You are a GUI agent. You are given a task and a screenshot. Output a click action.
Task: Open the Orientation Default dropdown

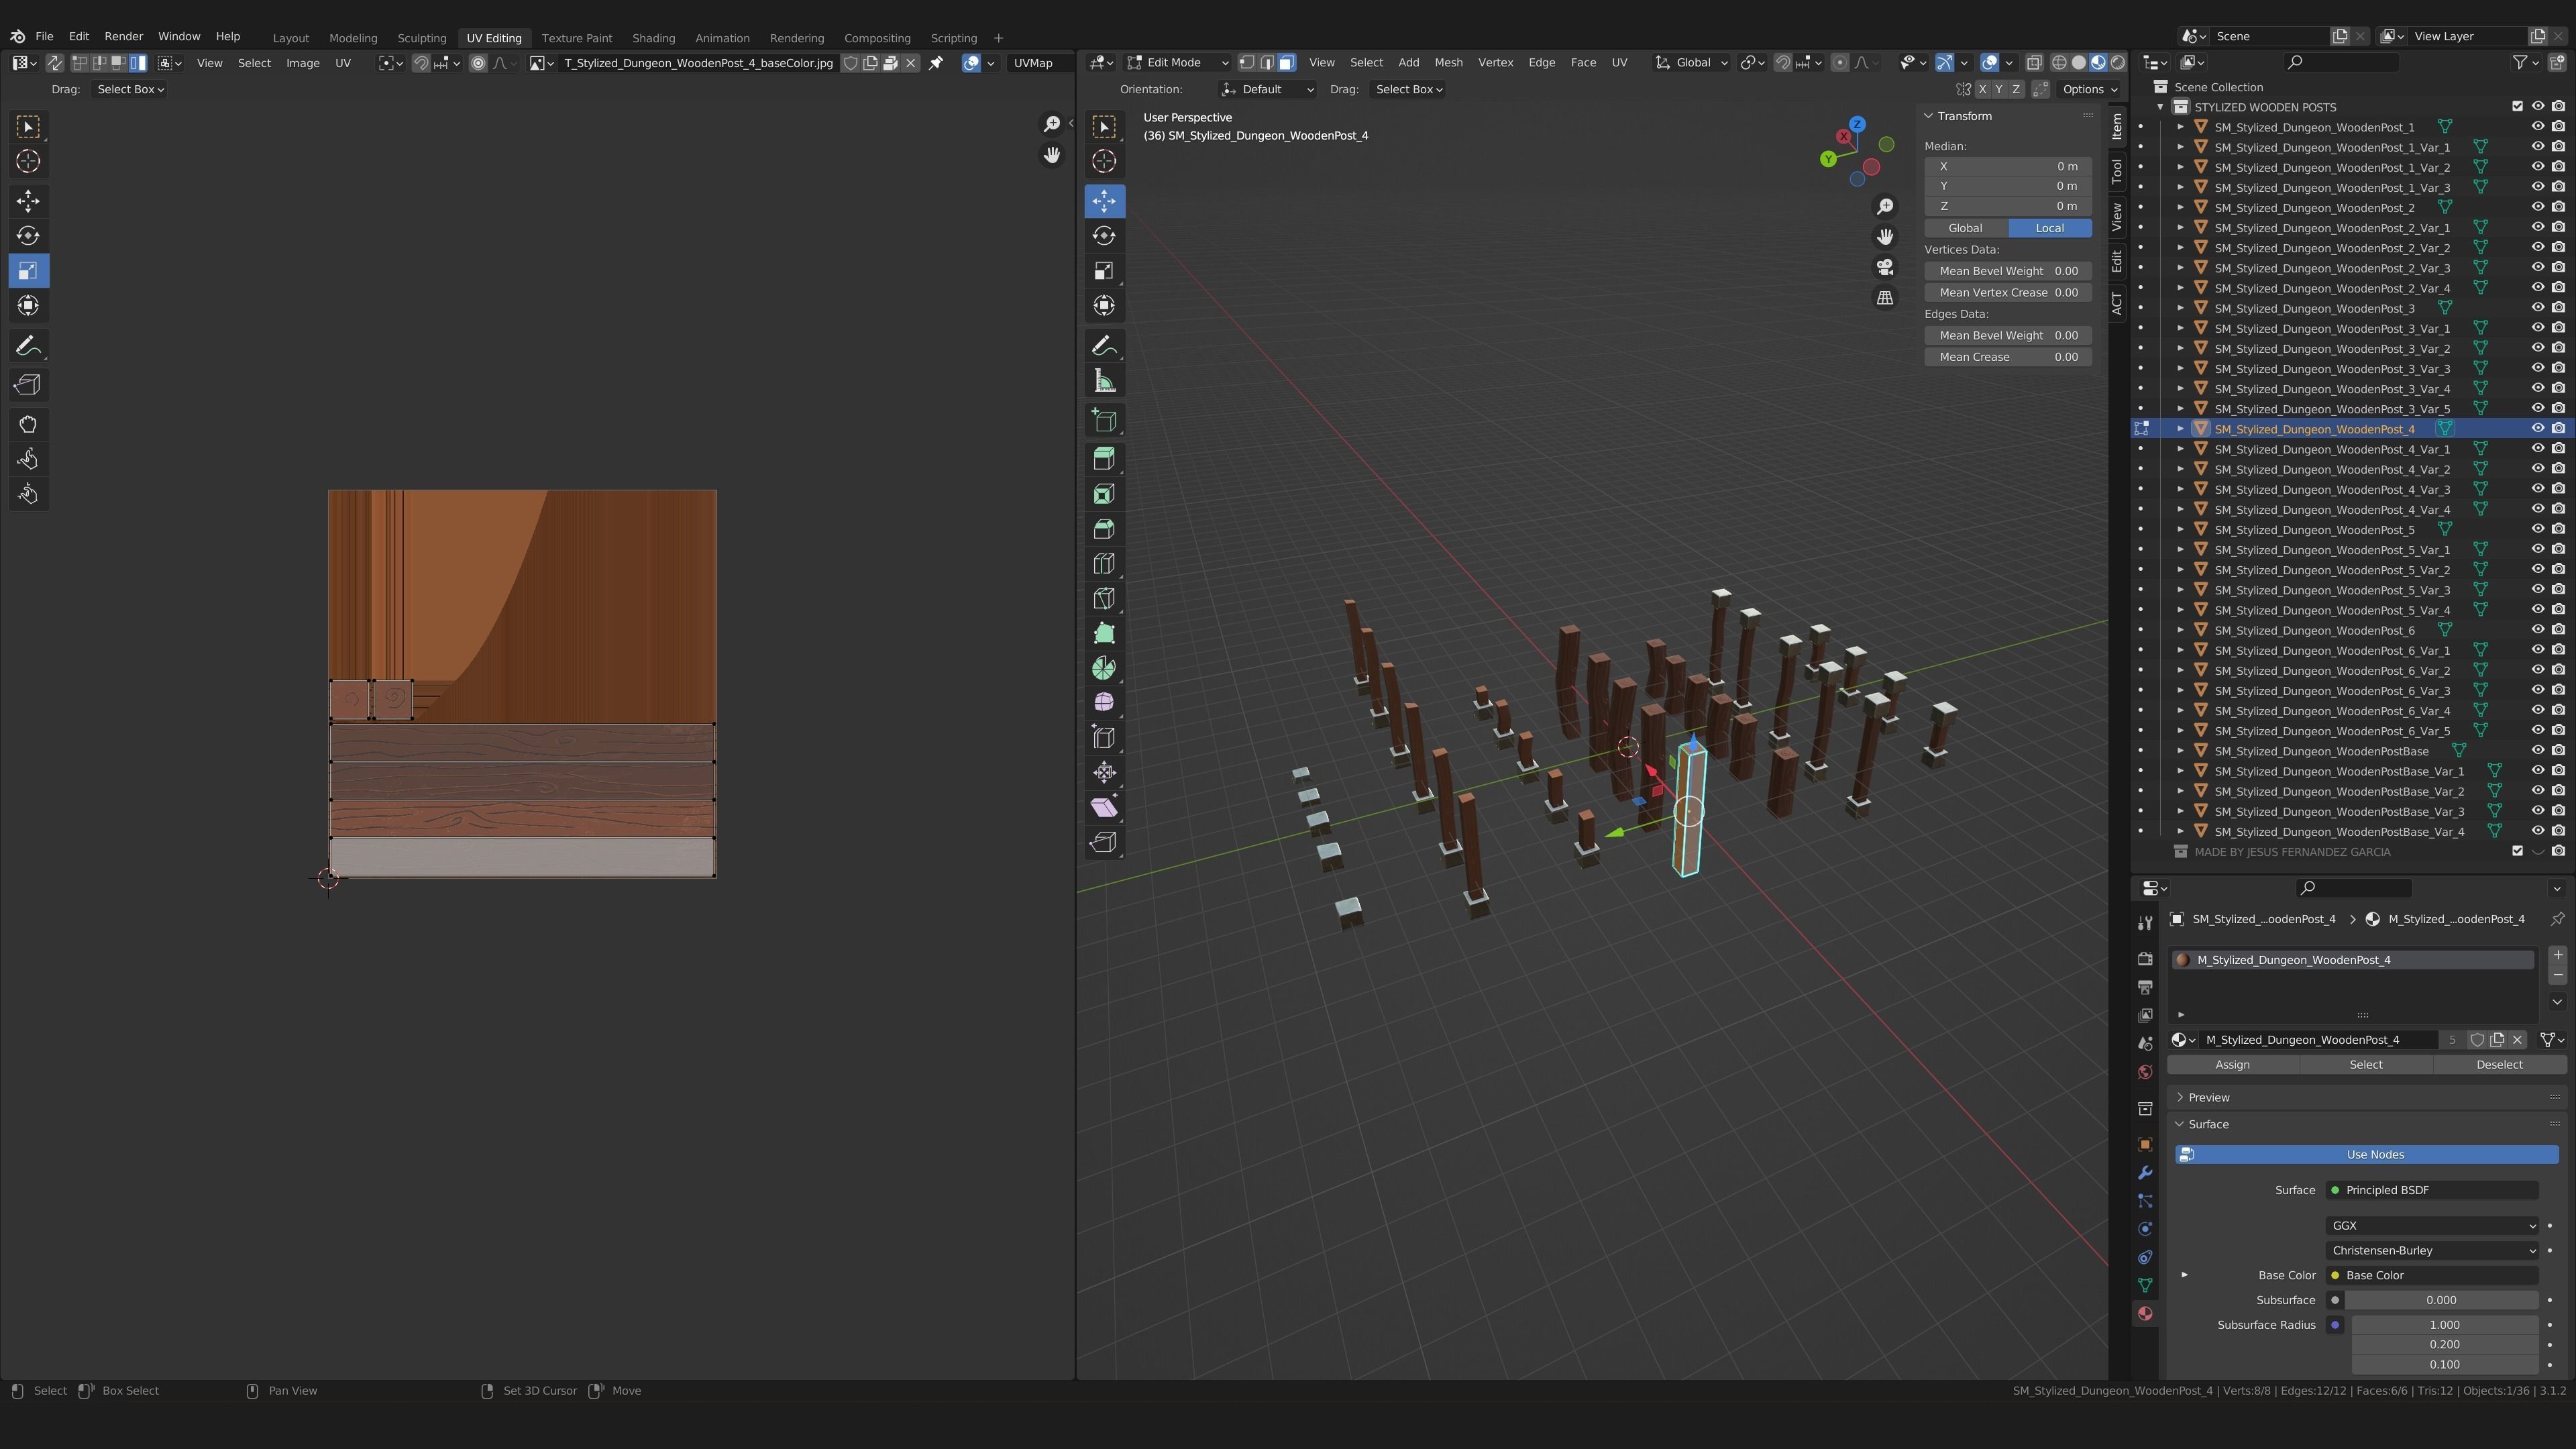tap(1268, 90)
